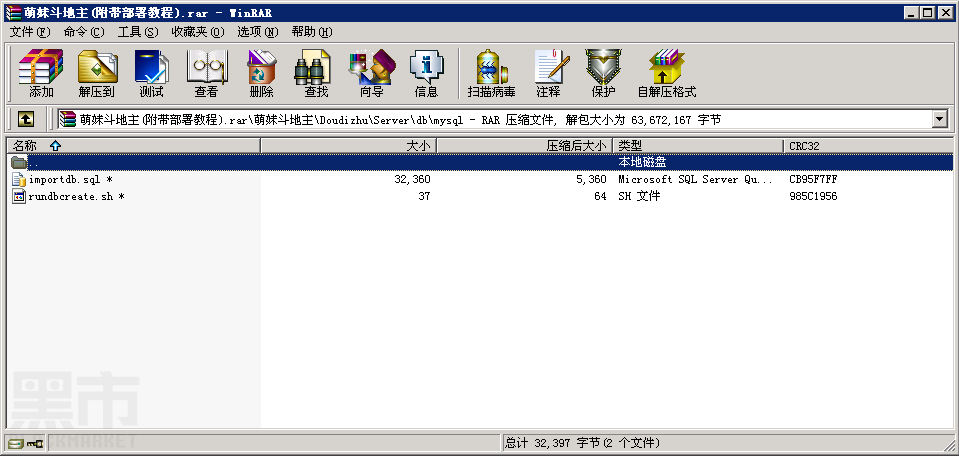Run the Test (测试) archive tool

[x=151, y=73]
